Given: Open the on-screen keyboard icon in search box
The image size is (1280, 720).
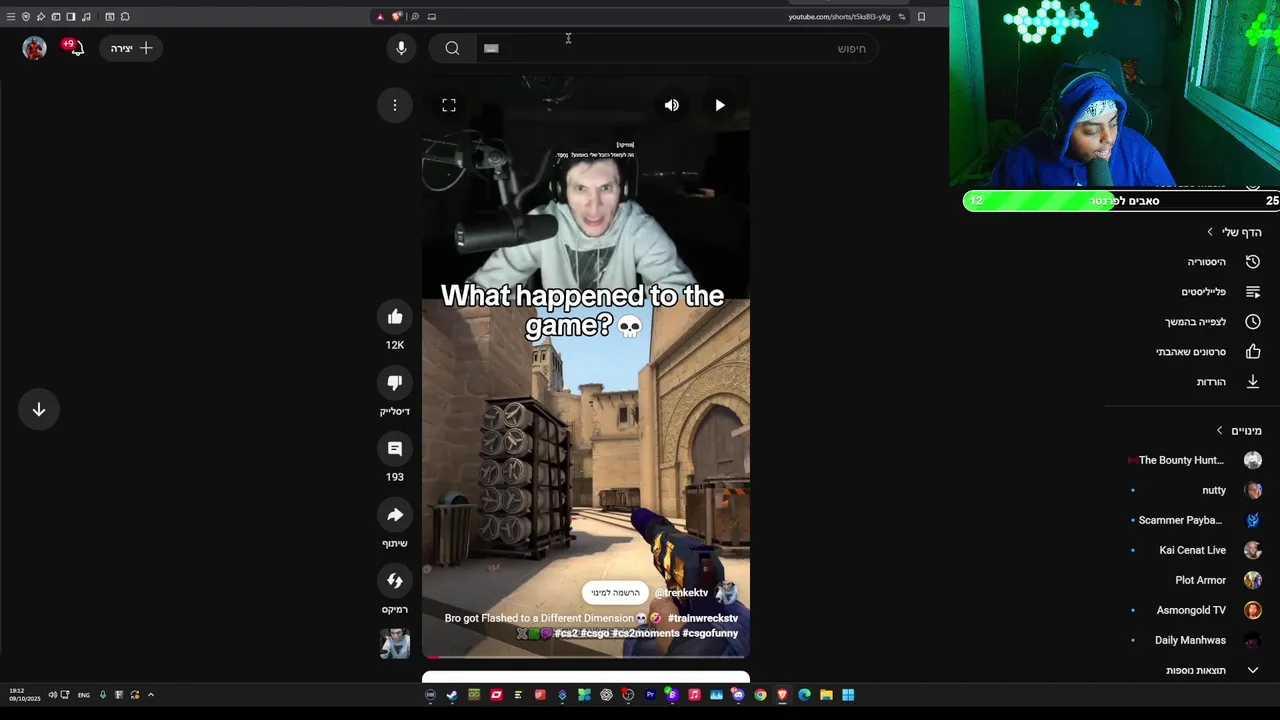Looking at the screenshot, I should click(491, 48).
